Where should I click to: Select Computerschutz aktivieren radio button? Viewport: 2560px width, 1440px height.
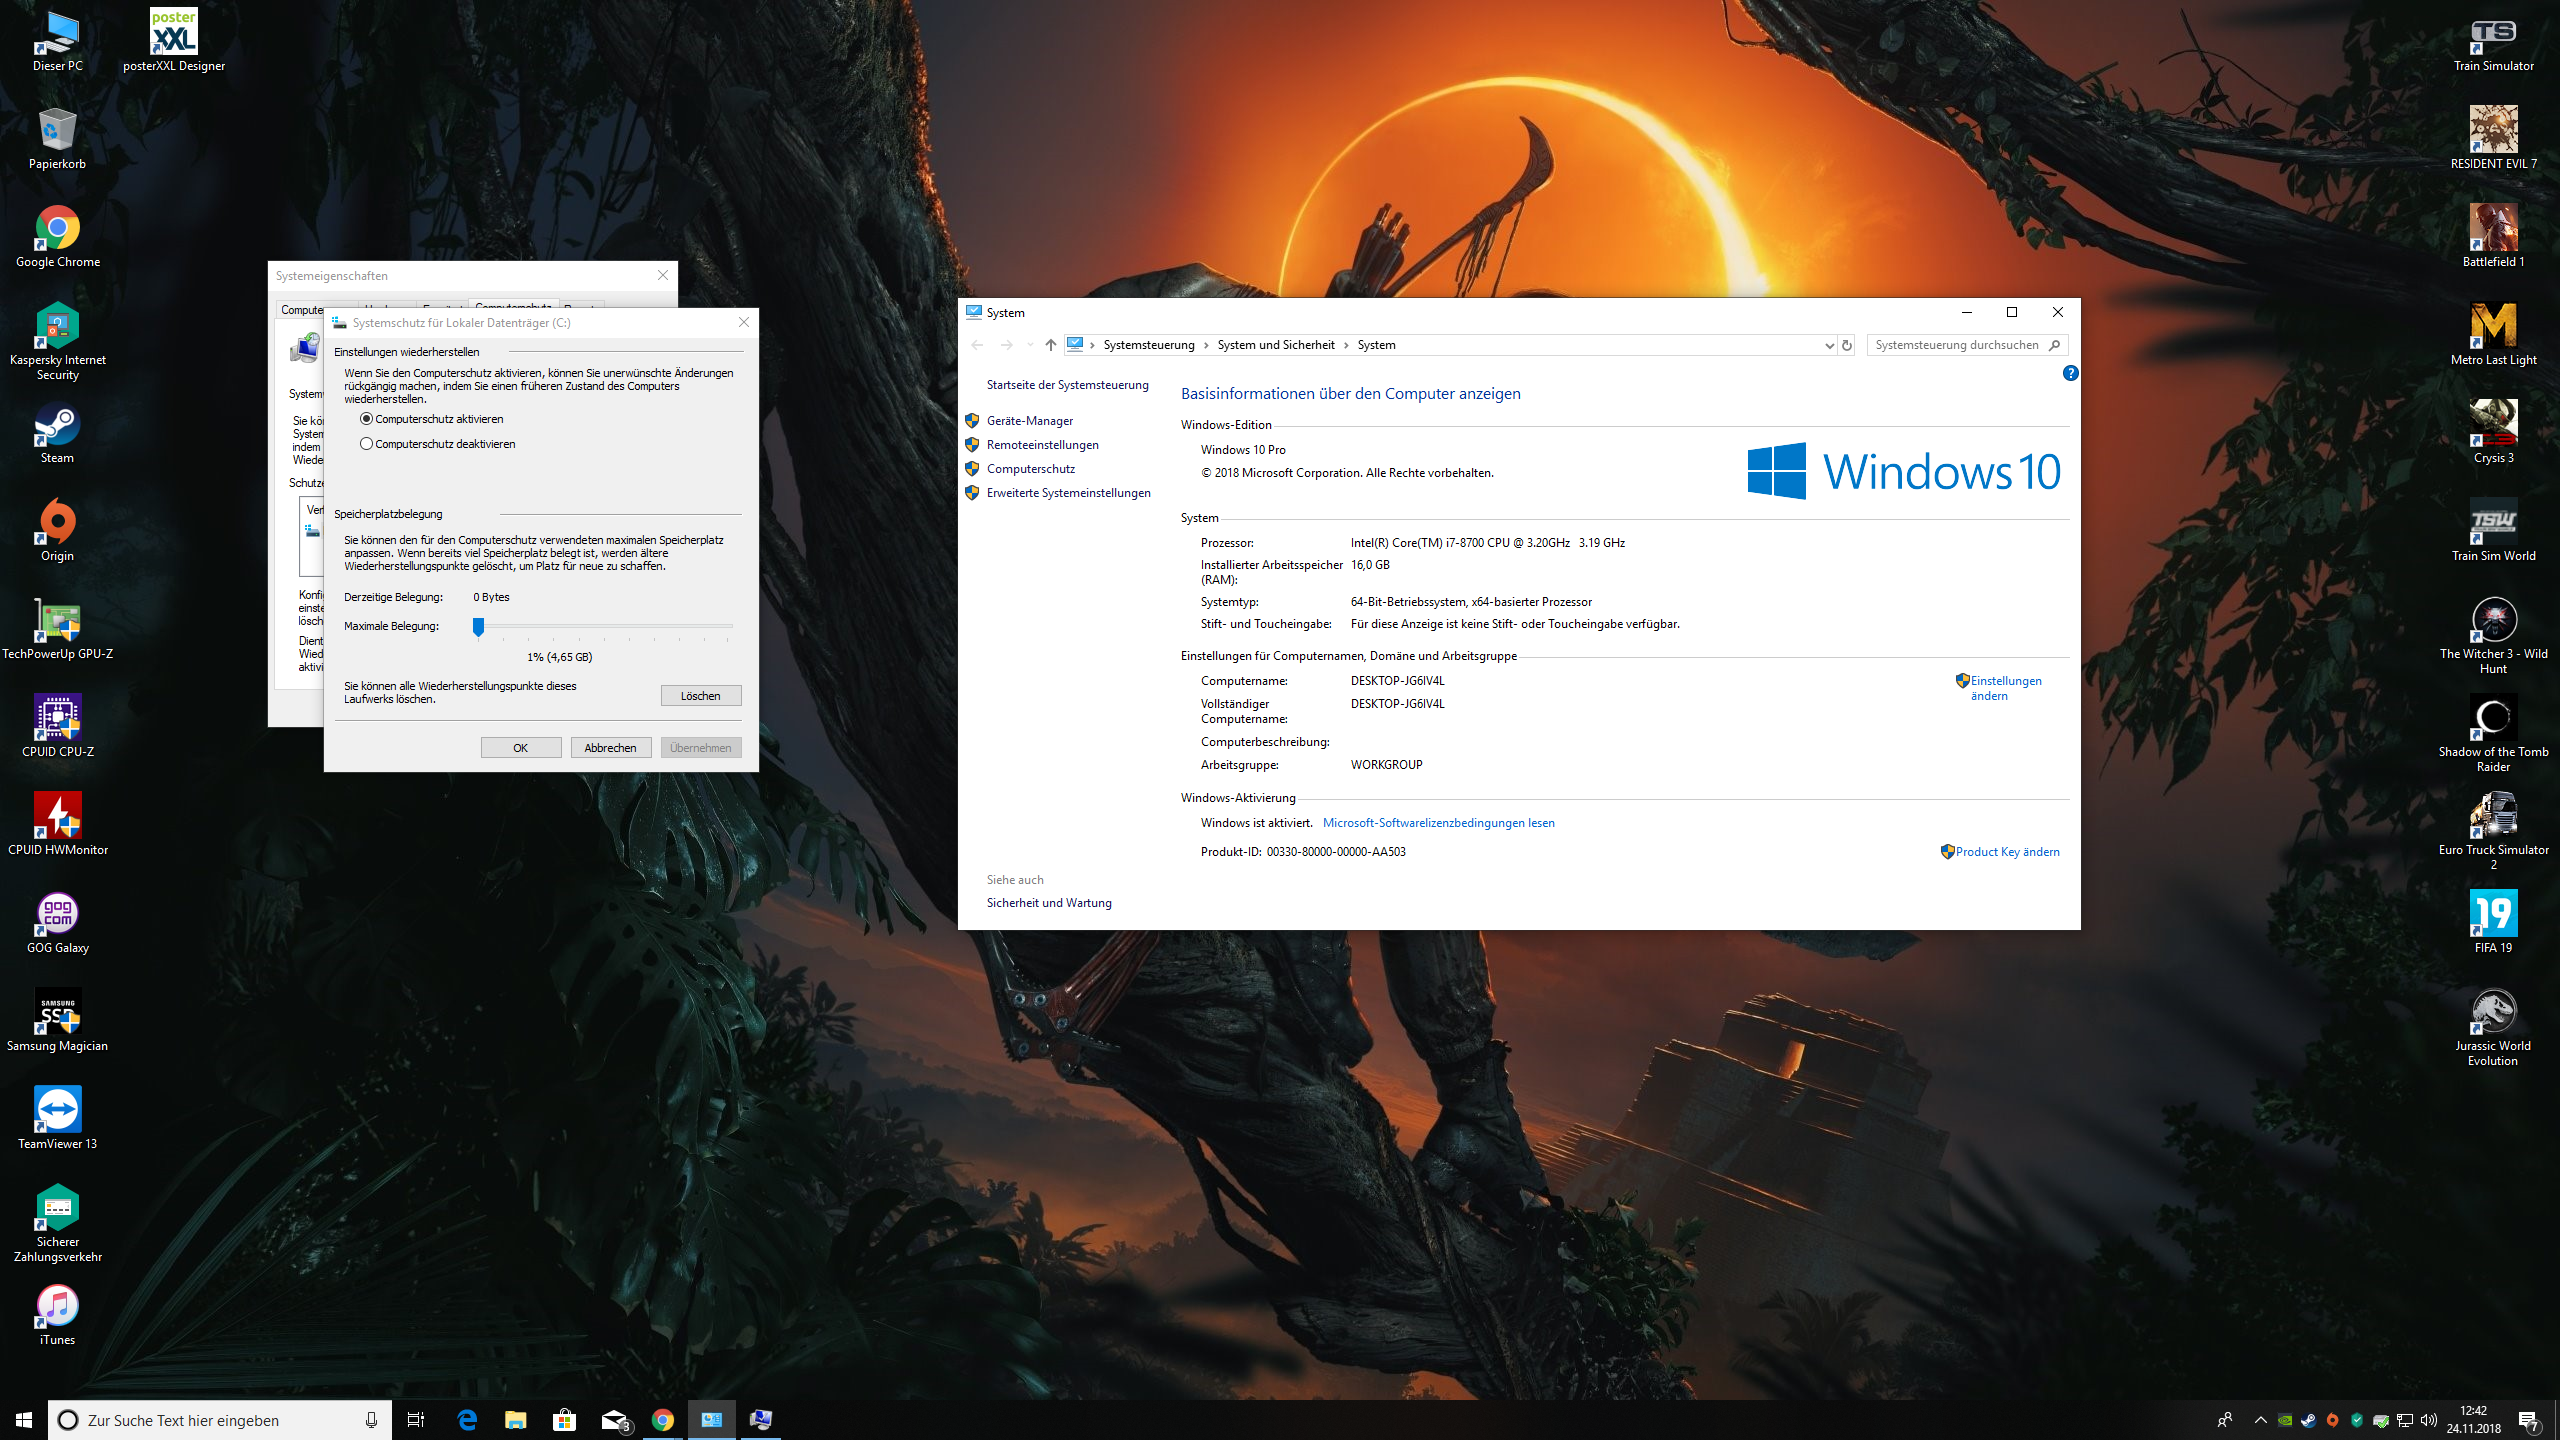[366, 419]
